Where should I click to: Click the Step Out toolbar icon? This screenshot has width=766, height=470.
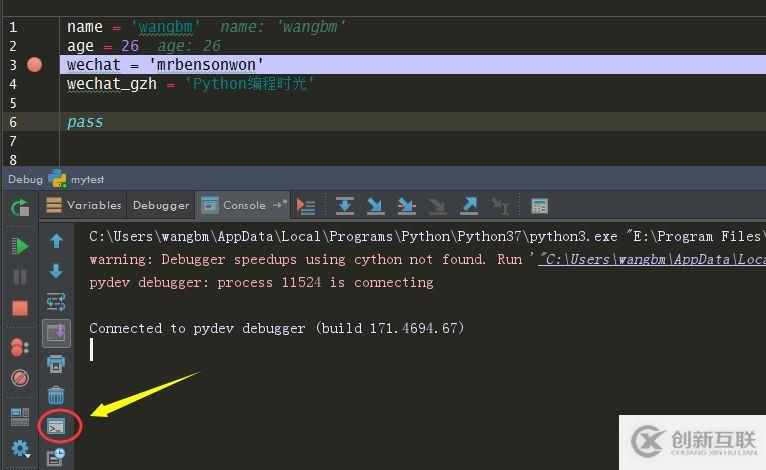469,206
